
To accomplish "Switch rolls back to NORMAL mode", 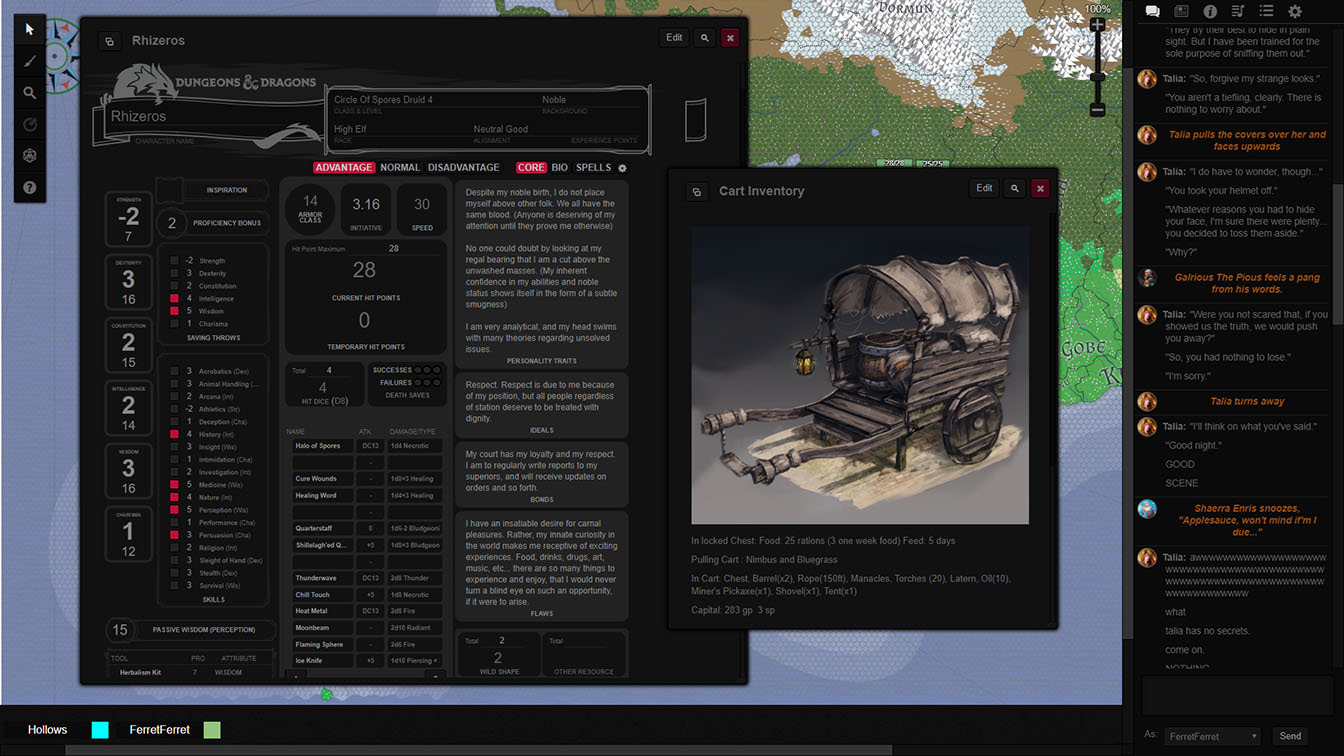I will coord(400,167).
